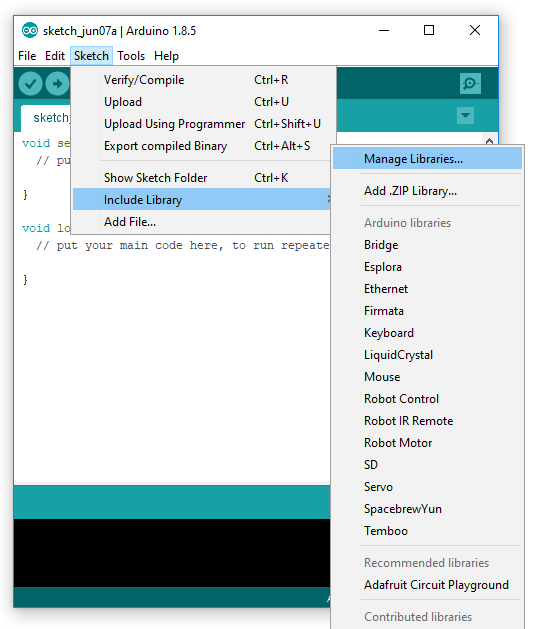Click inside the code editor loop comment line

pos(182,245)
